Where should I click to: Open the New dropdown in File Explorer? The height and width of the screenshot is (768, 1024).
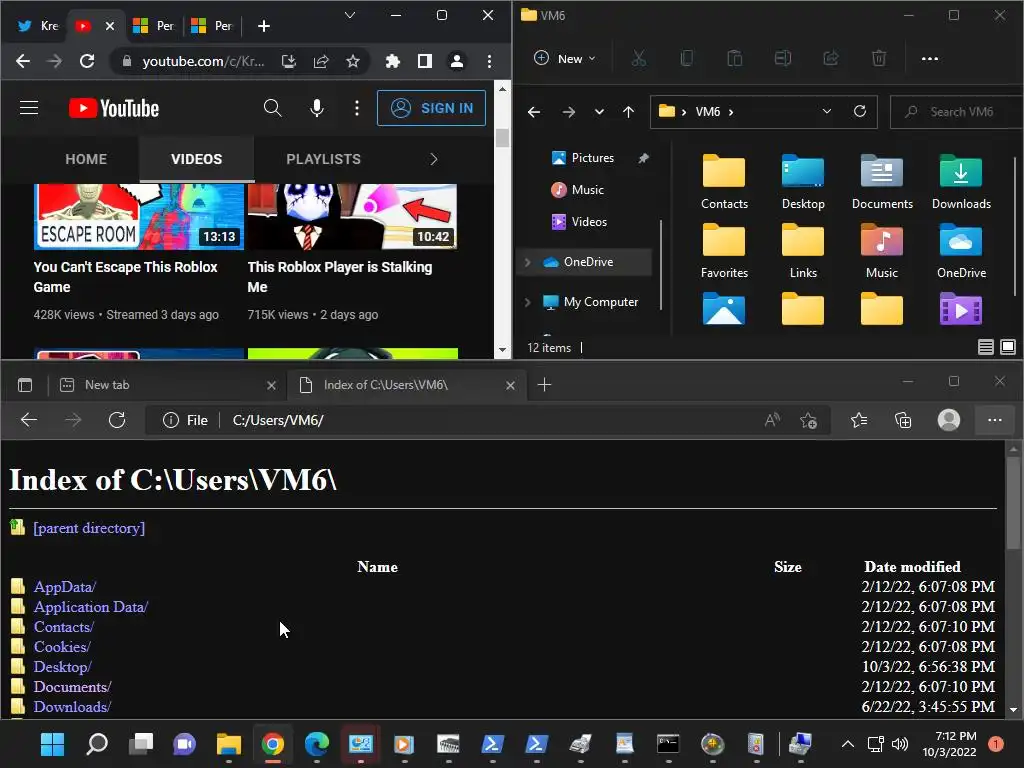(564, 59)
